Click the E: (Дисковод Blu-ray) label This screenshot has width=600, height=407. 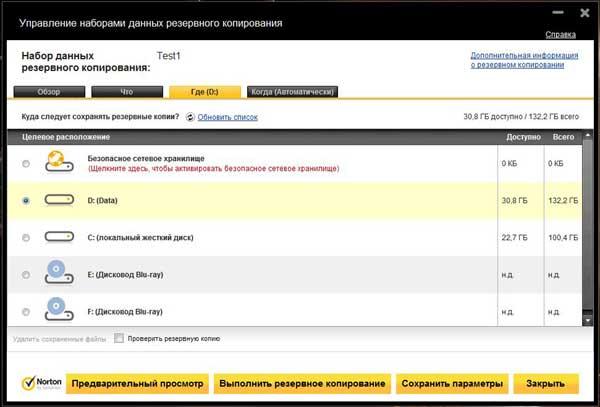tap(126, 275)
